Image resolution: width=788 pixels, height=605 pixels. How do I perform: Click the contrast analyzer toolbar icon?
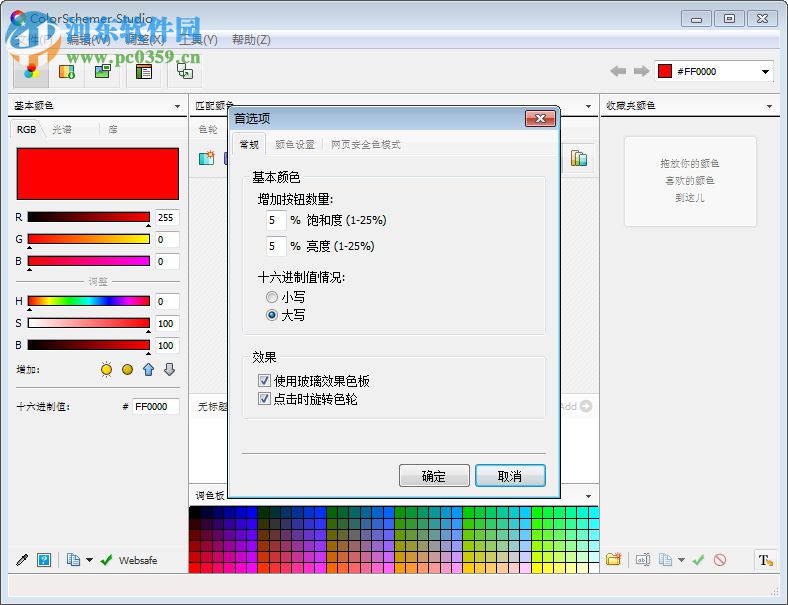pyautogui.click(x=185, y=71)
